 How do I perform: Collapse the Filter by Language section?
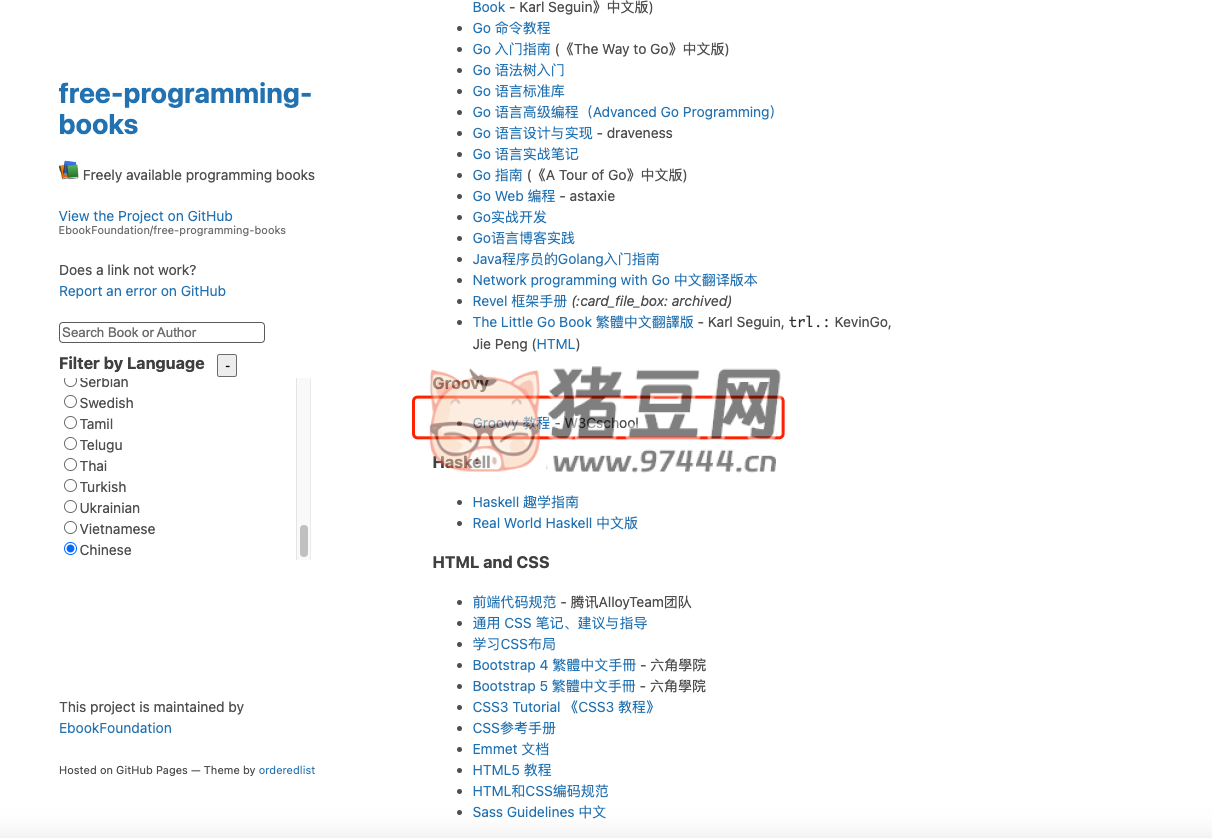pyautogui.click(x=227, y=365)
